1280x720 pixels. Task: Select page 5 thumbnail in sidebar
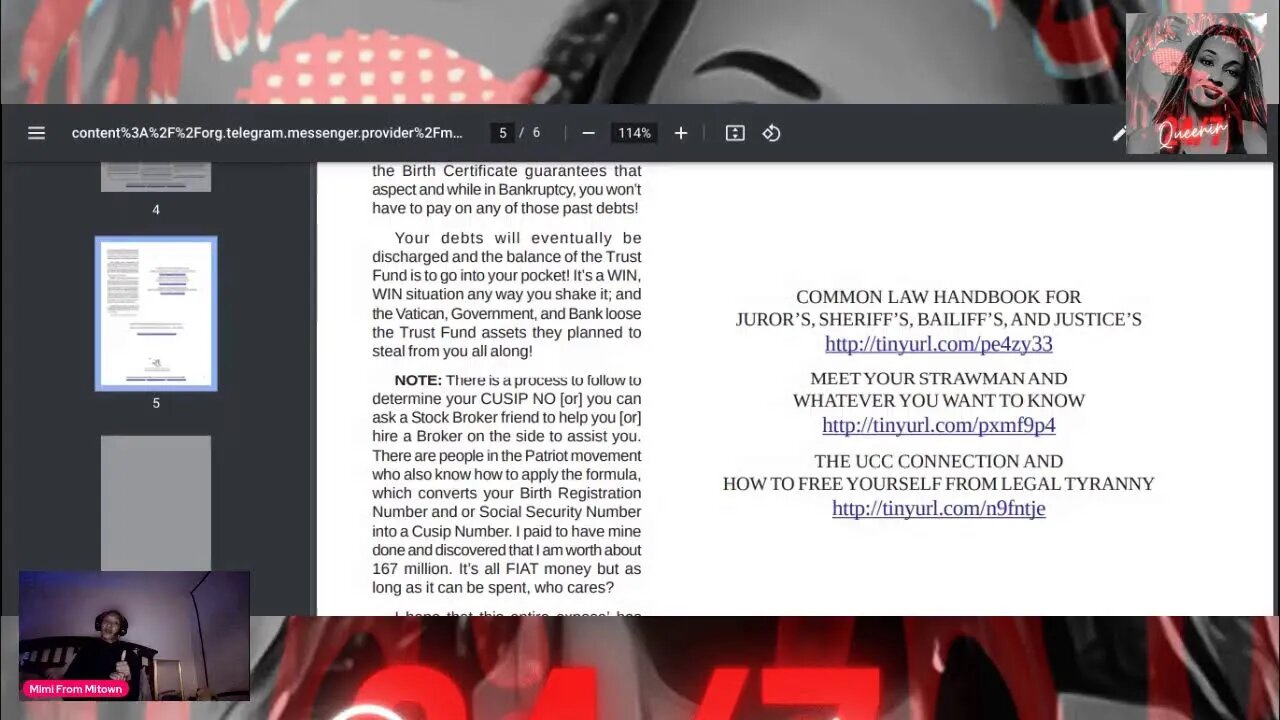156,314
